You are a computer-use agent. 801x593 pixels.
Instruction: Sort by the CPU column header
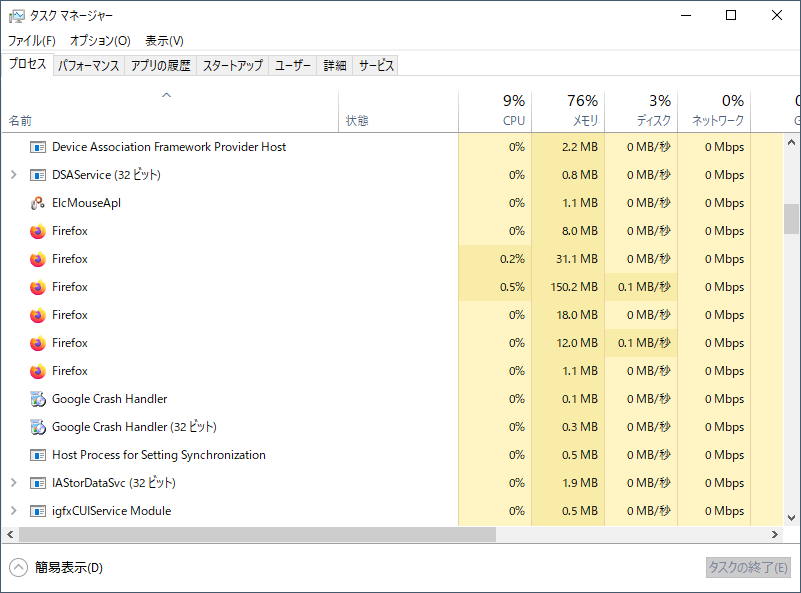coord(495,111)
